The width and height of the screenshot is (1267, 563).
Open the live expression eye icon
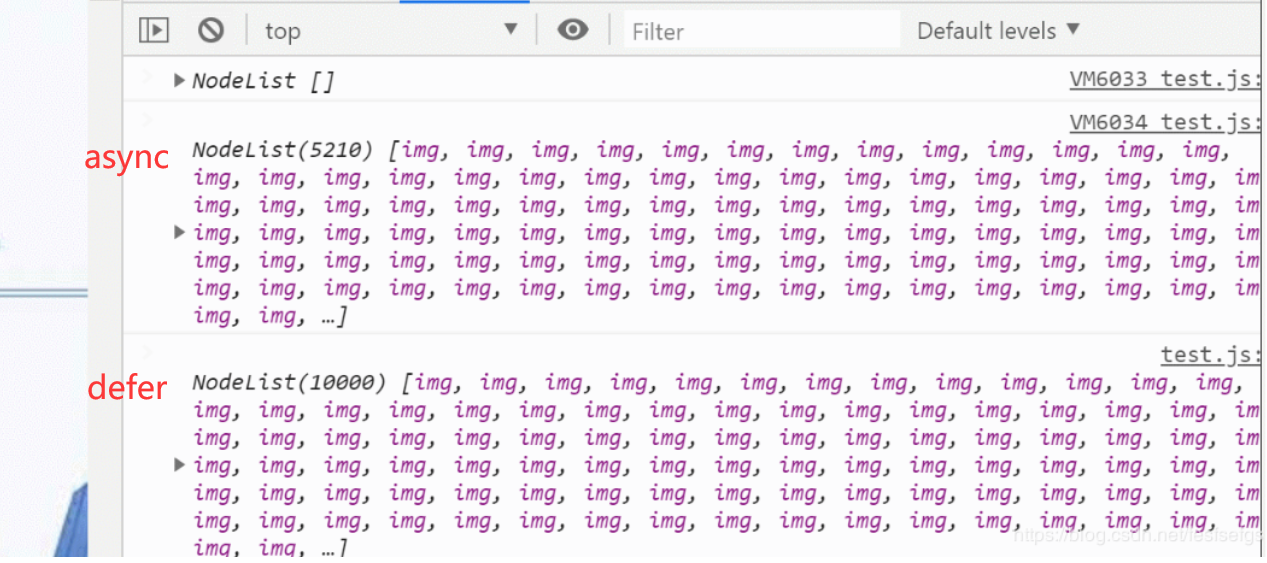[573, 30]
